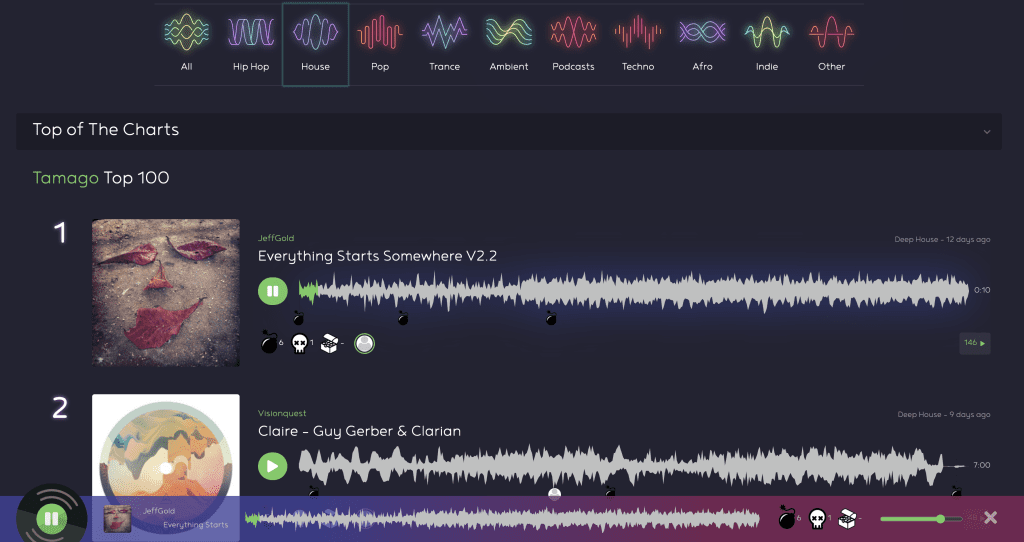Click the skull icon in bottom player bar
This screenshot has width=1024, height=542.
tap(817, 518)
